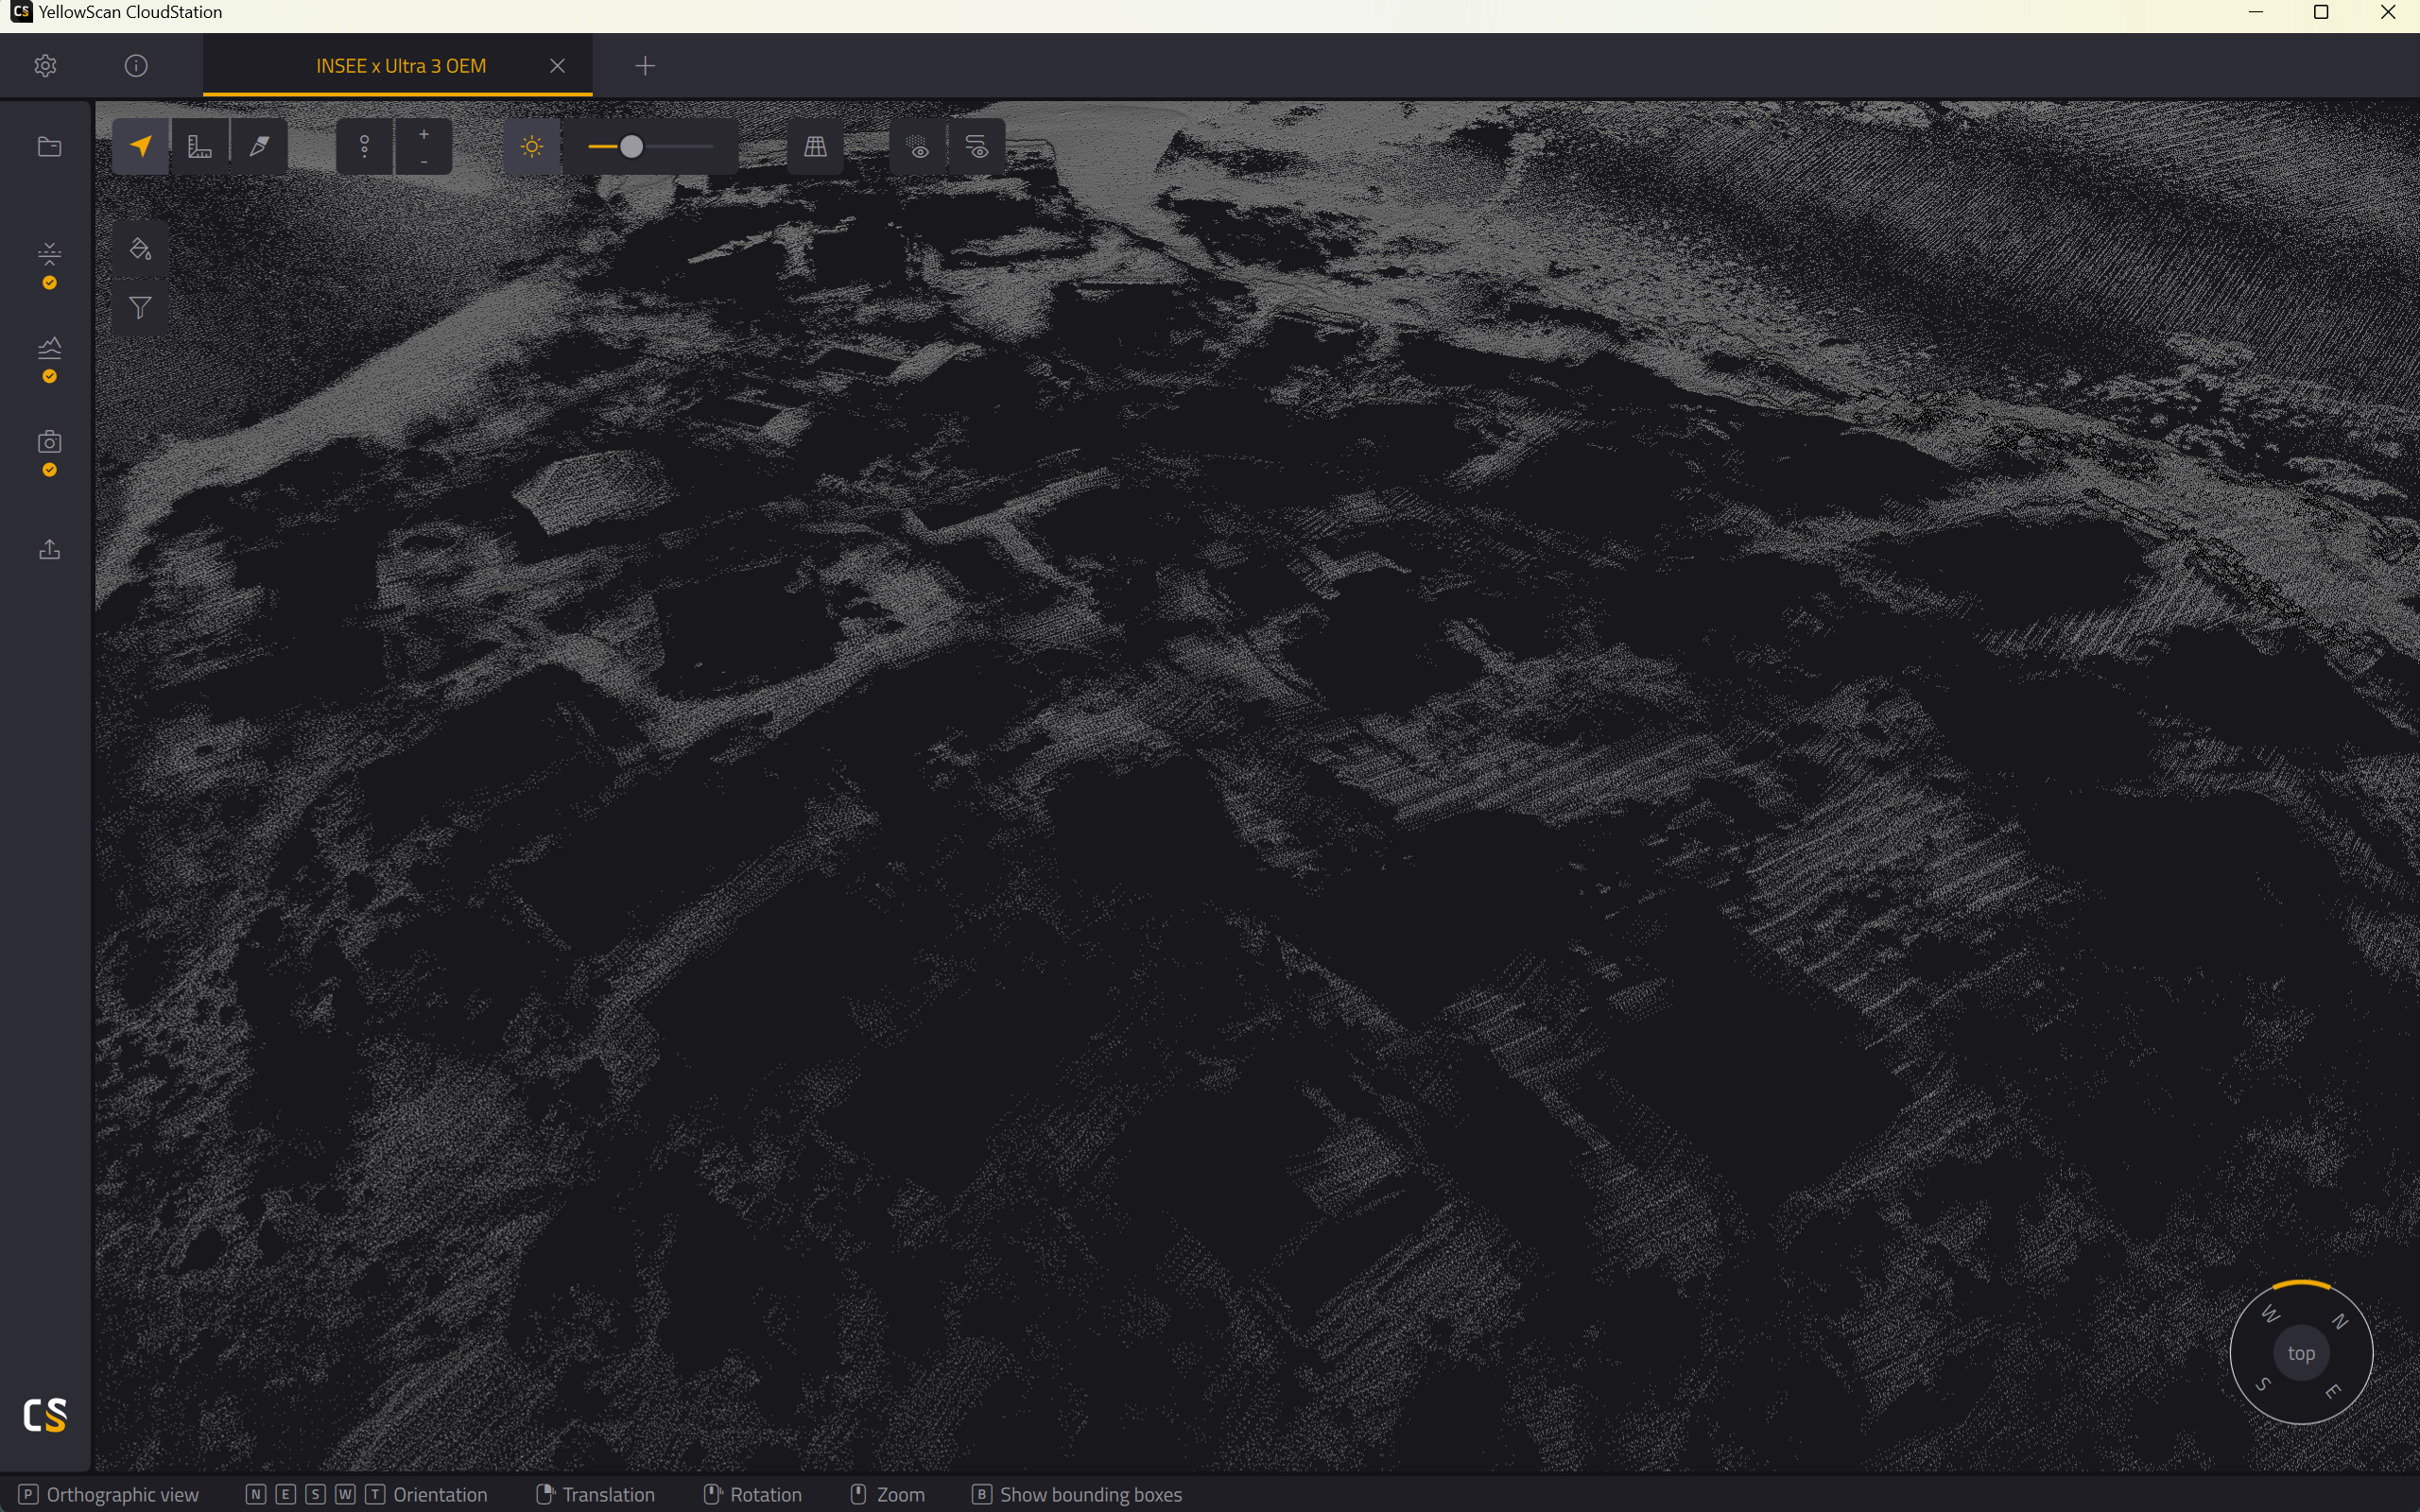
Task: Open the project folder panel
Action: point(49,147)
